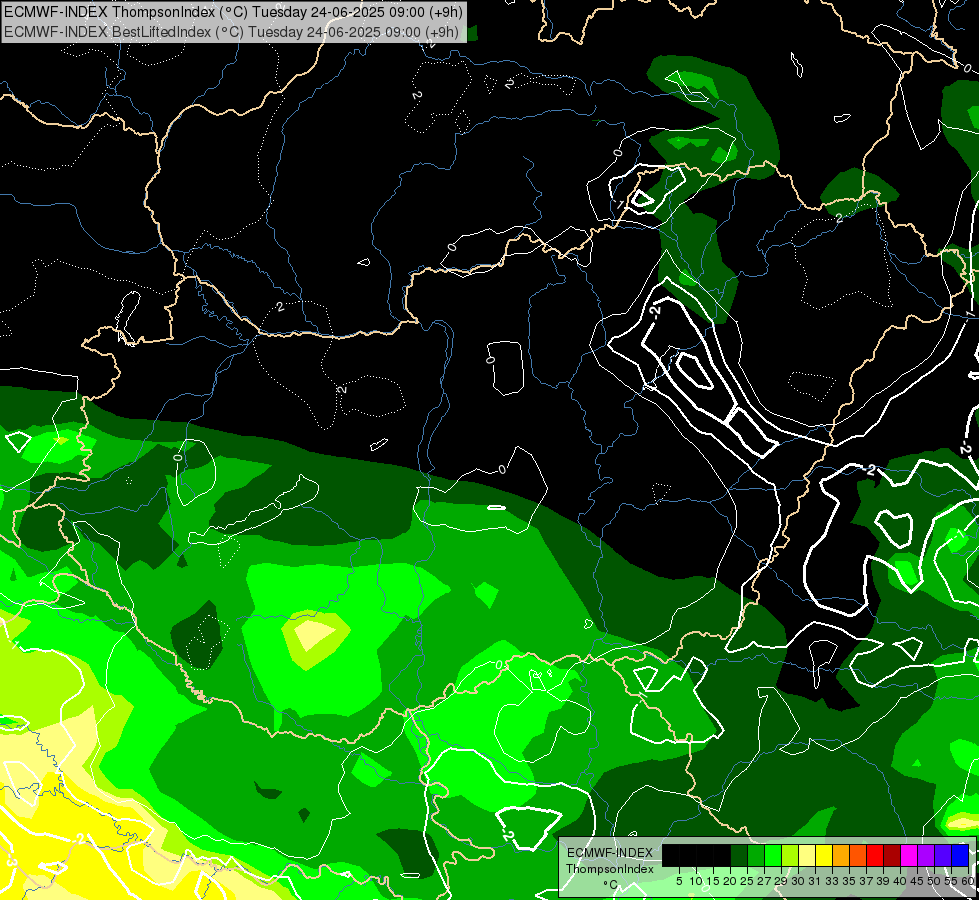Select the orange-red 35–37 legend swatch

coord(858,855)
